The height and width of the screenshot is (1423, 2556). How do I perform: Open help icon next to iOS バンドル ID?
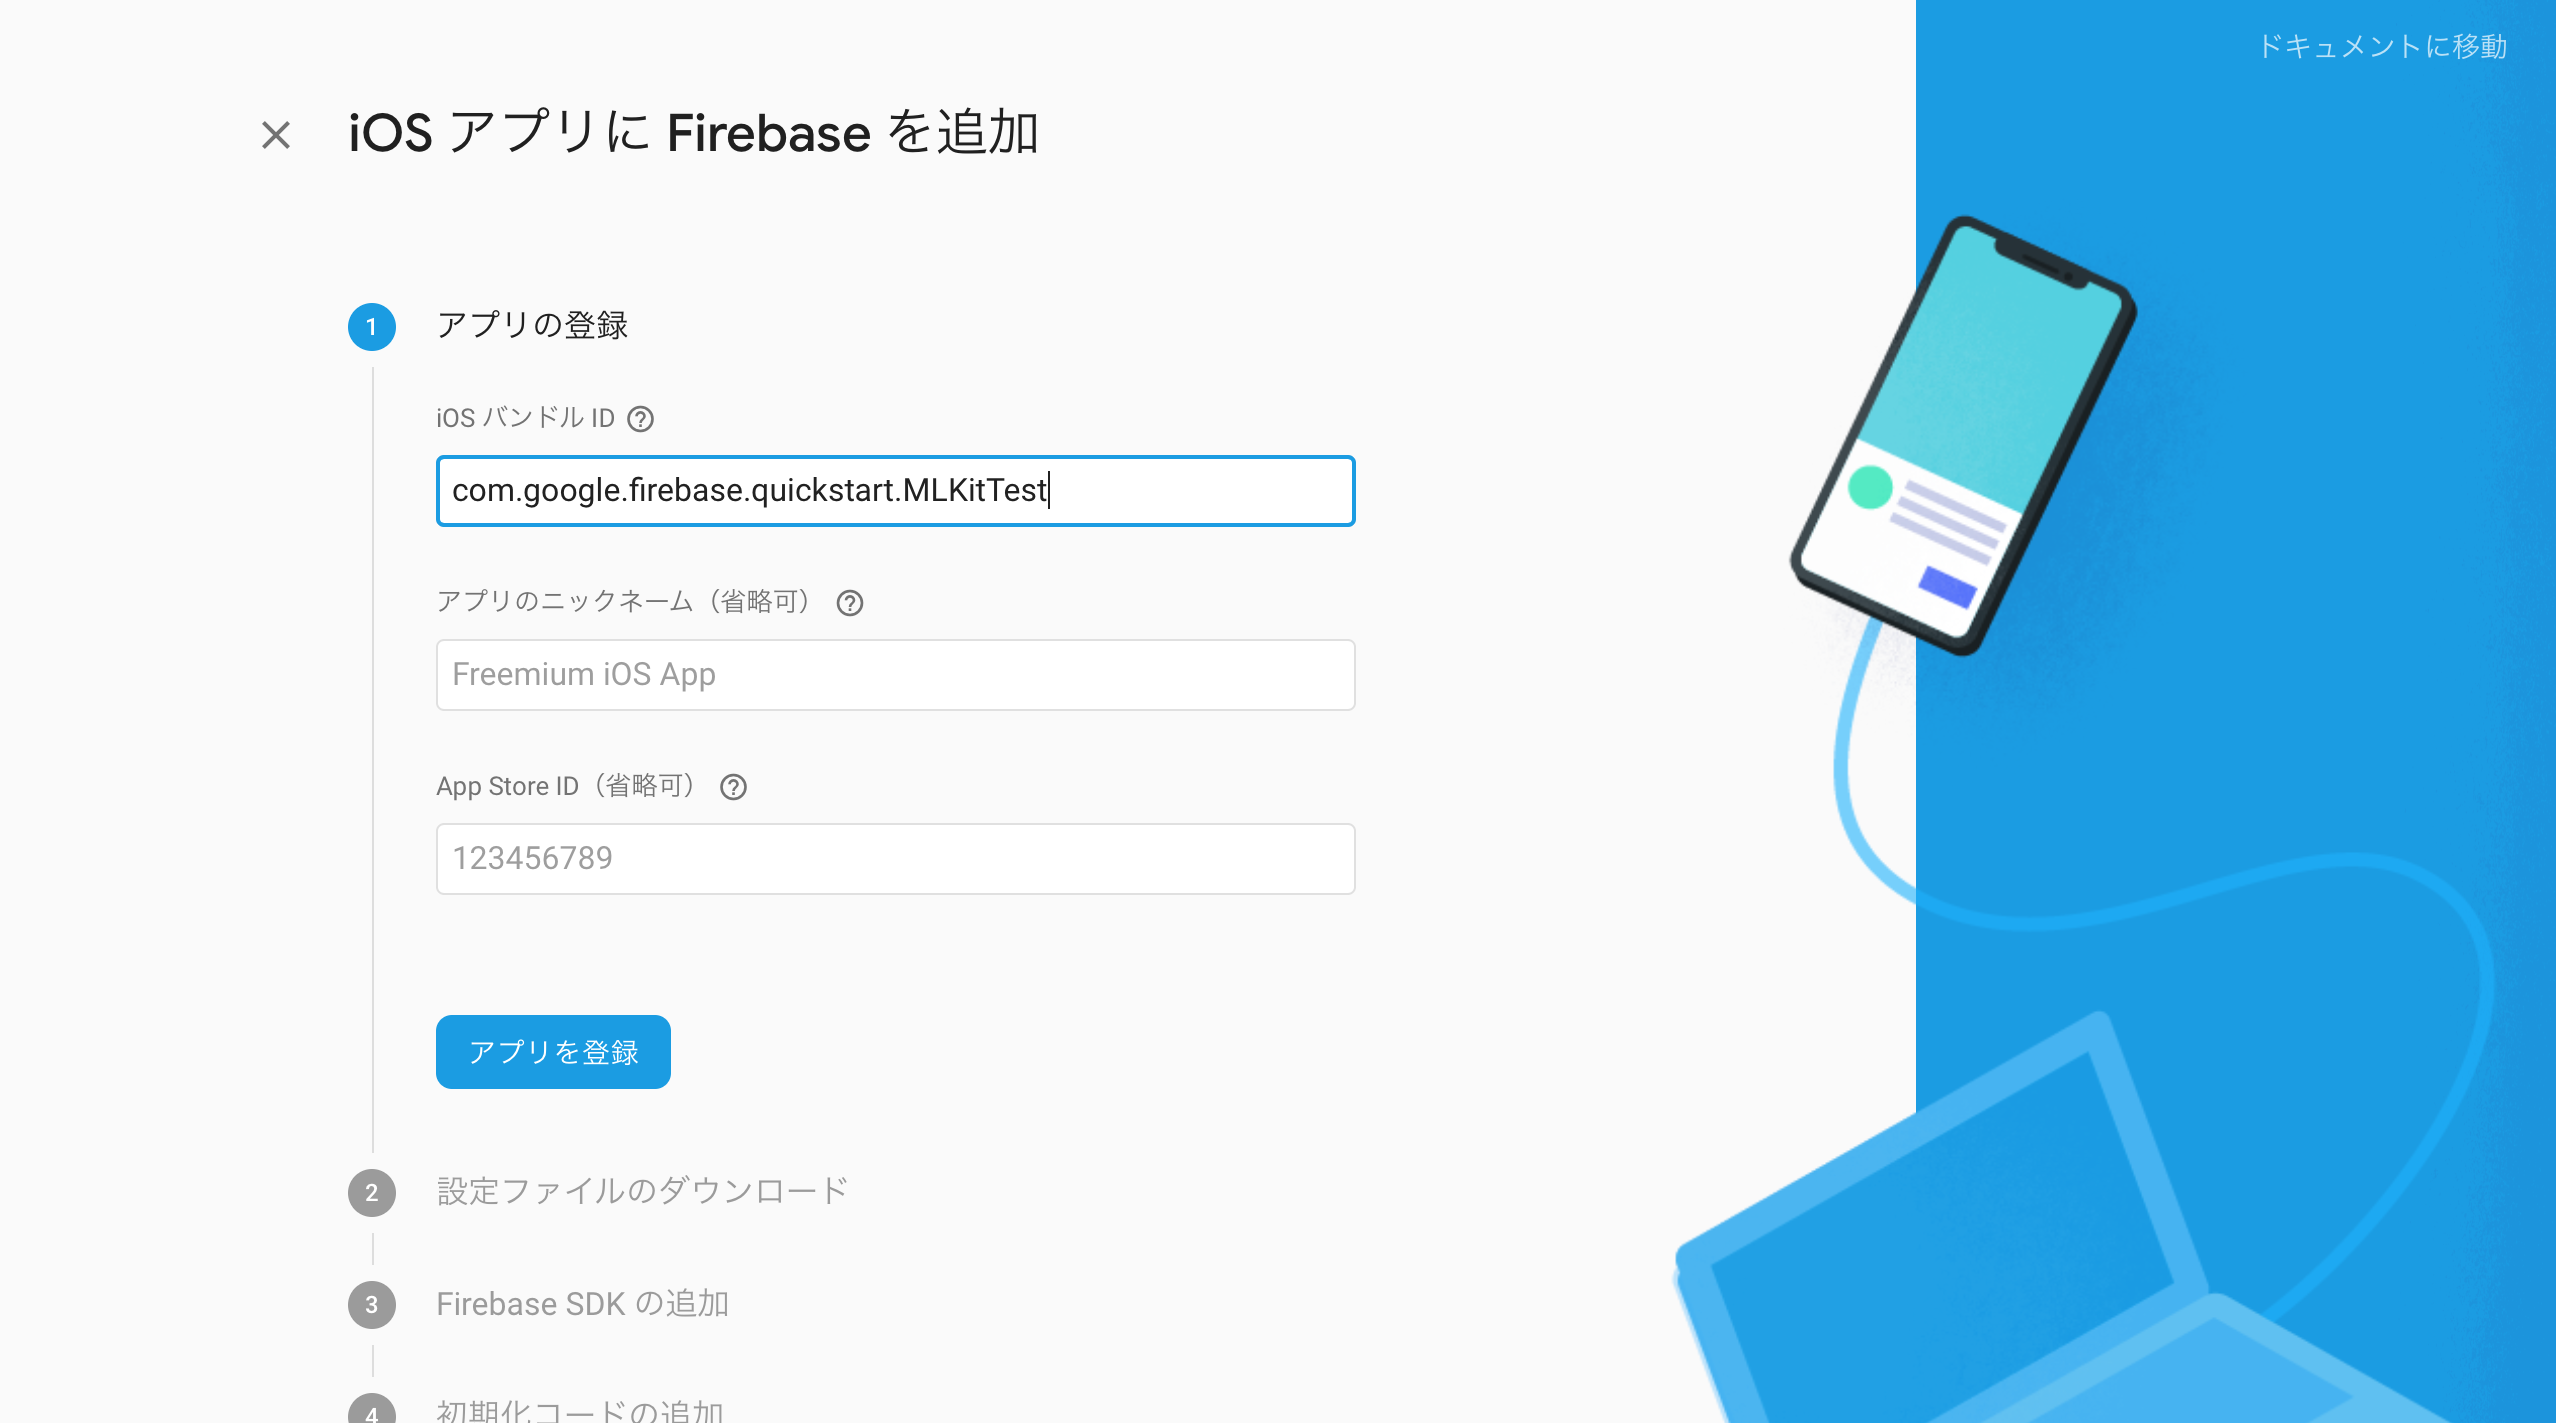640,419
